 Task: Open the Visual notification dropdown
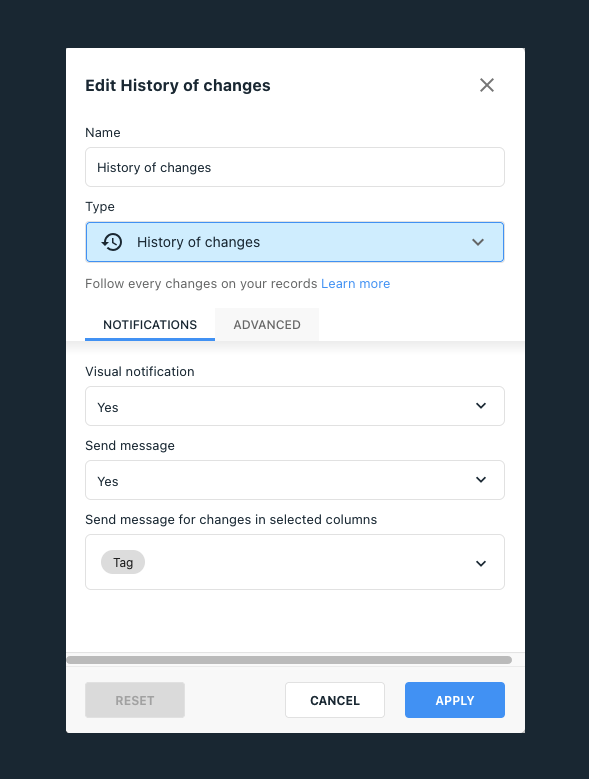[295, 406]
